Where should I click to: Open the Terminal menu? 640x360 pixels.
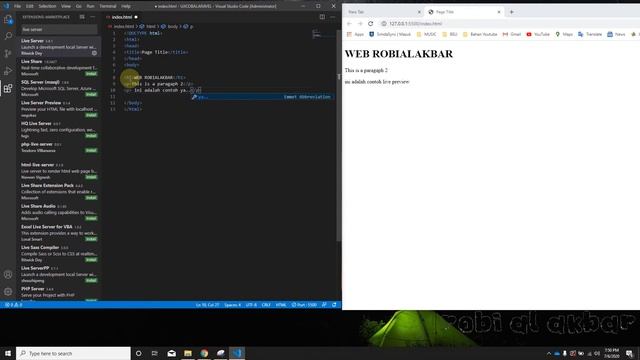(x=108, y=6)
